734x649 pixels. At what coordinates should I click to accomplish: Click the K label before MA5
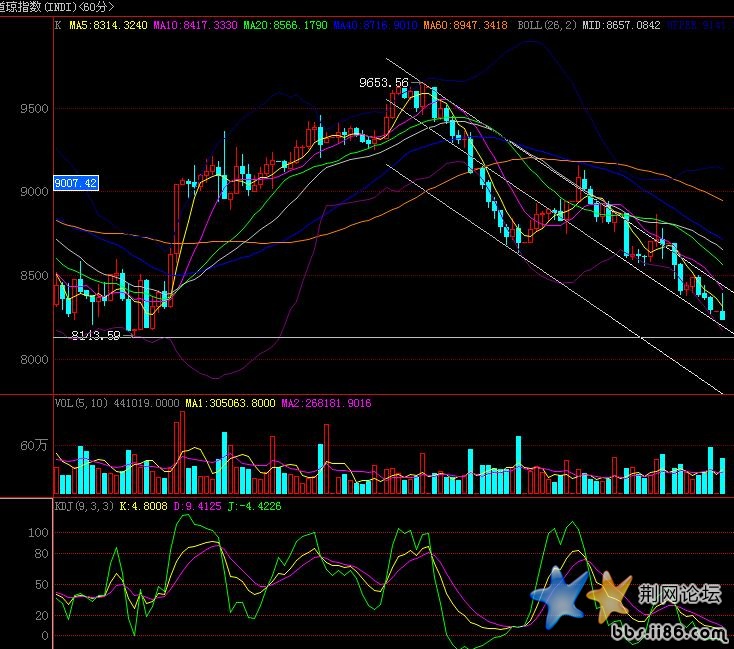[x=58, y=25]
